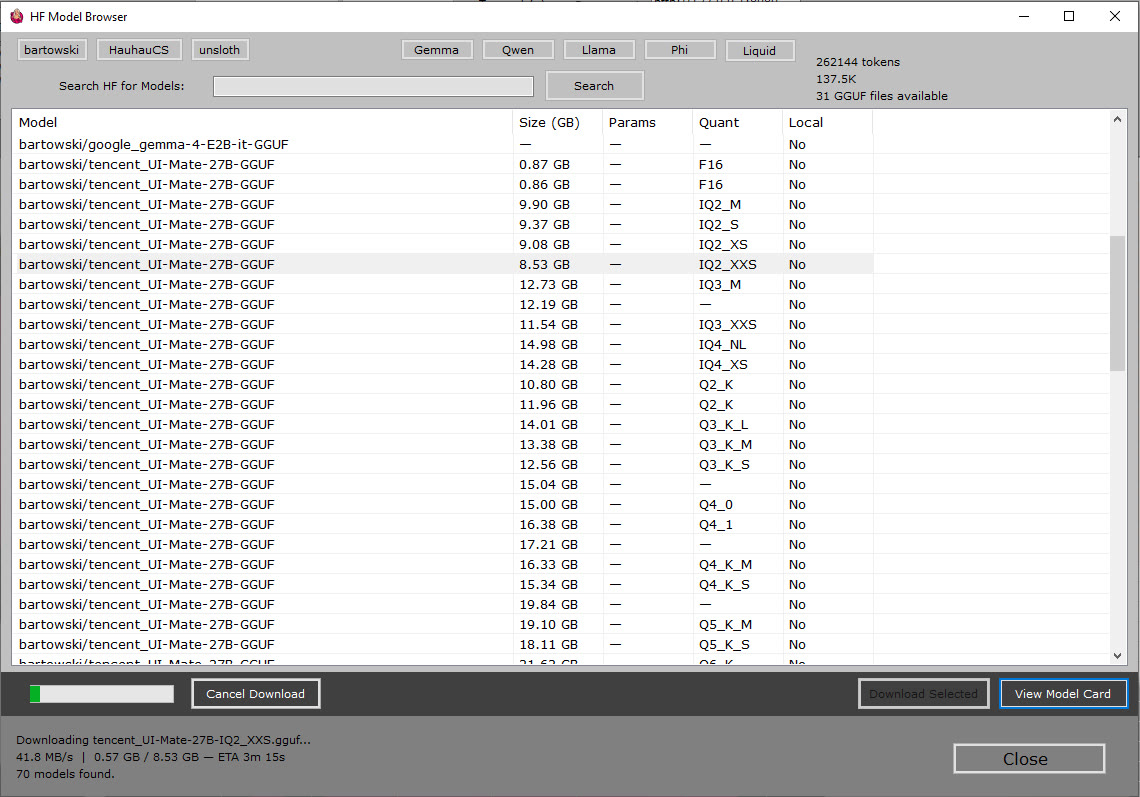Show Qwen models

click(x=518, y=49)
